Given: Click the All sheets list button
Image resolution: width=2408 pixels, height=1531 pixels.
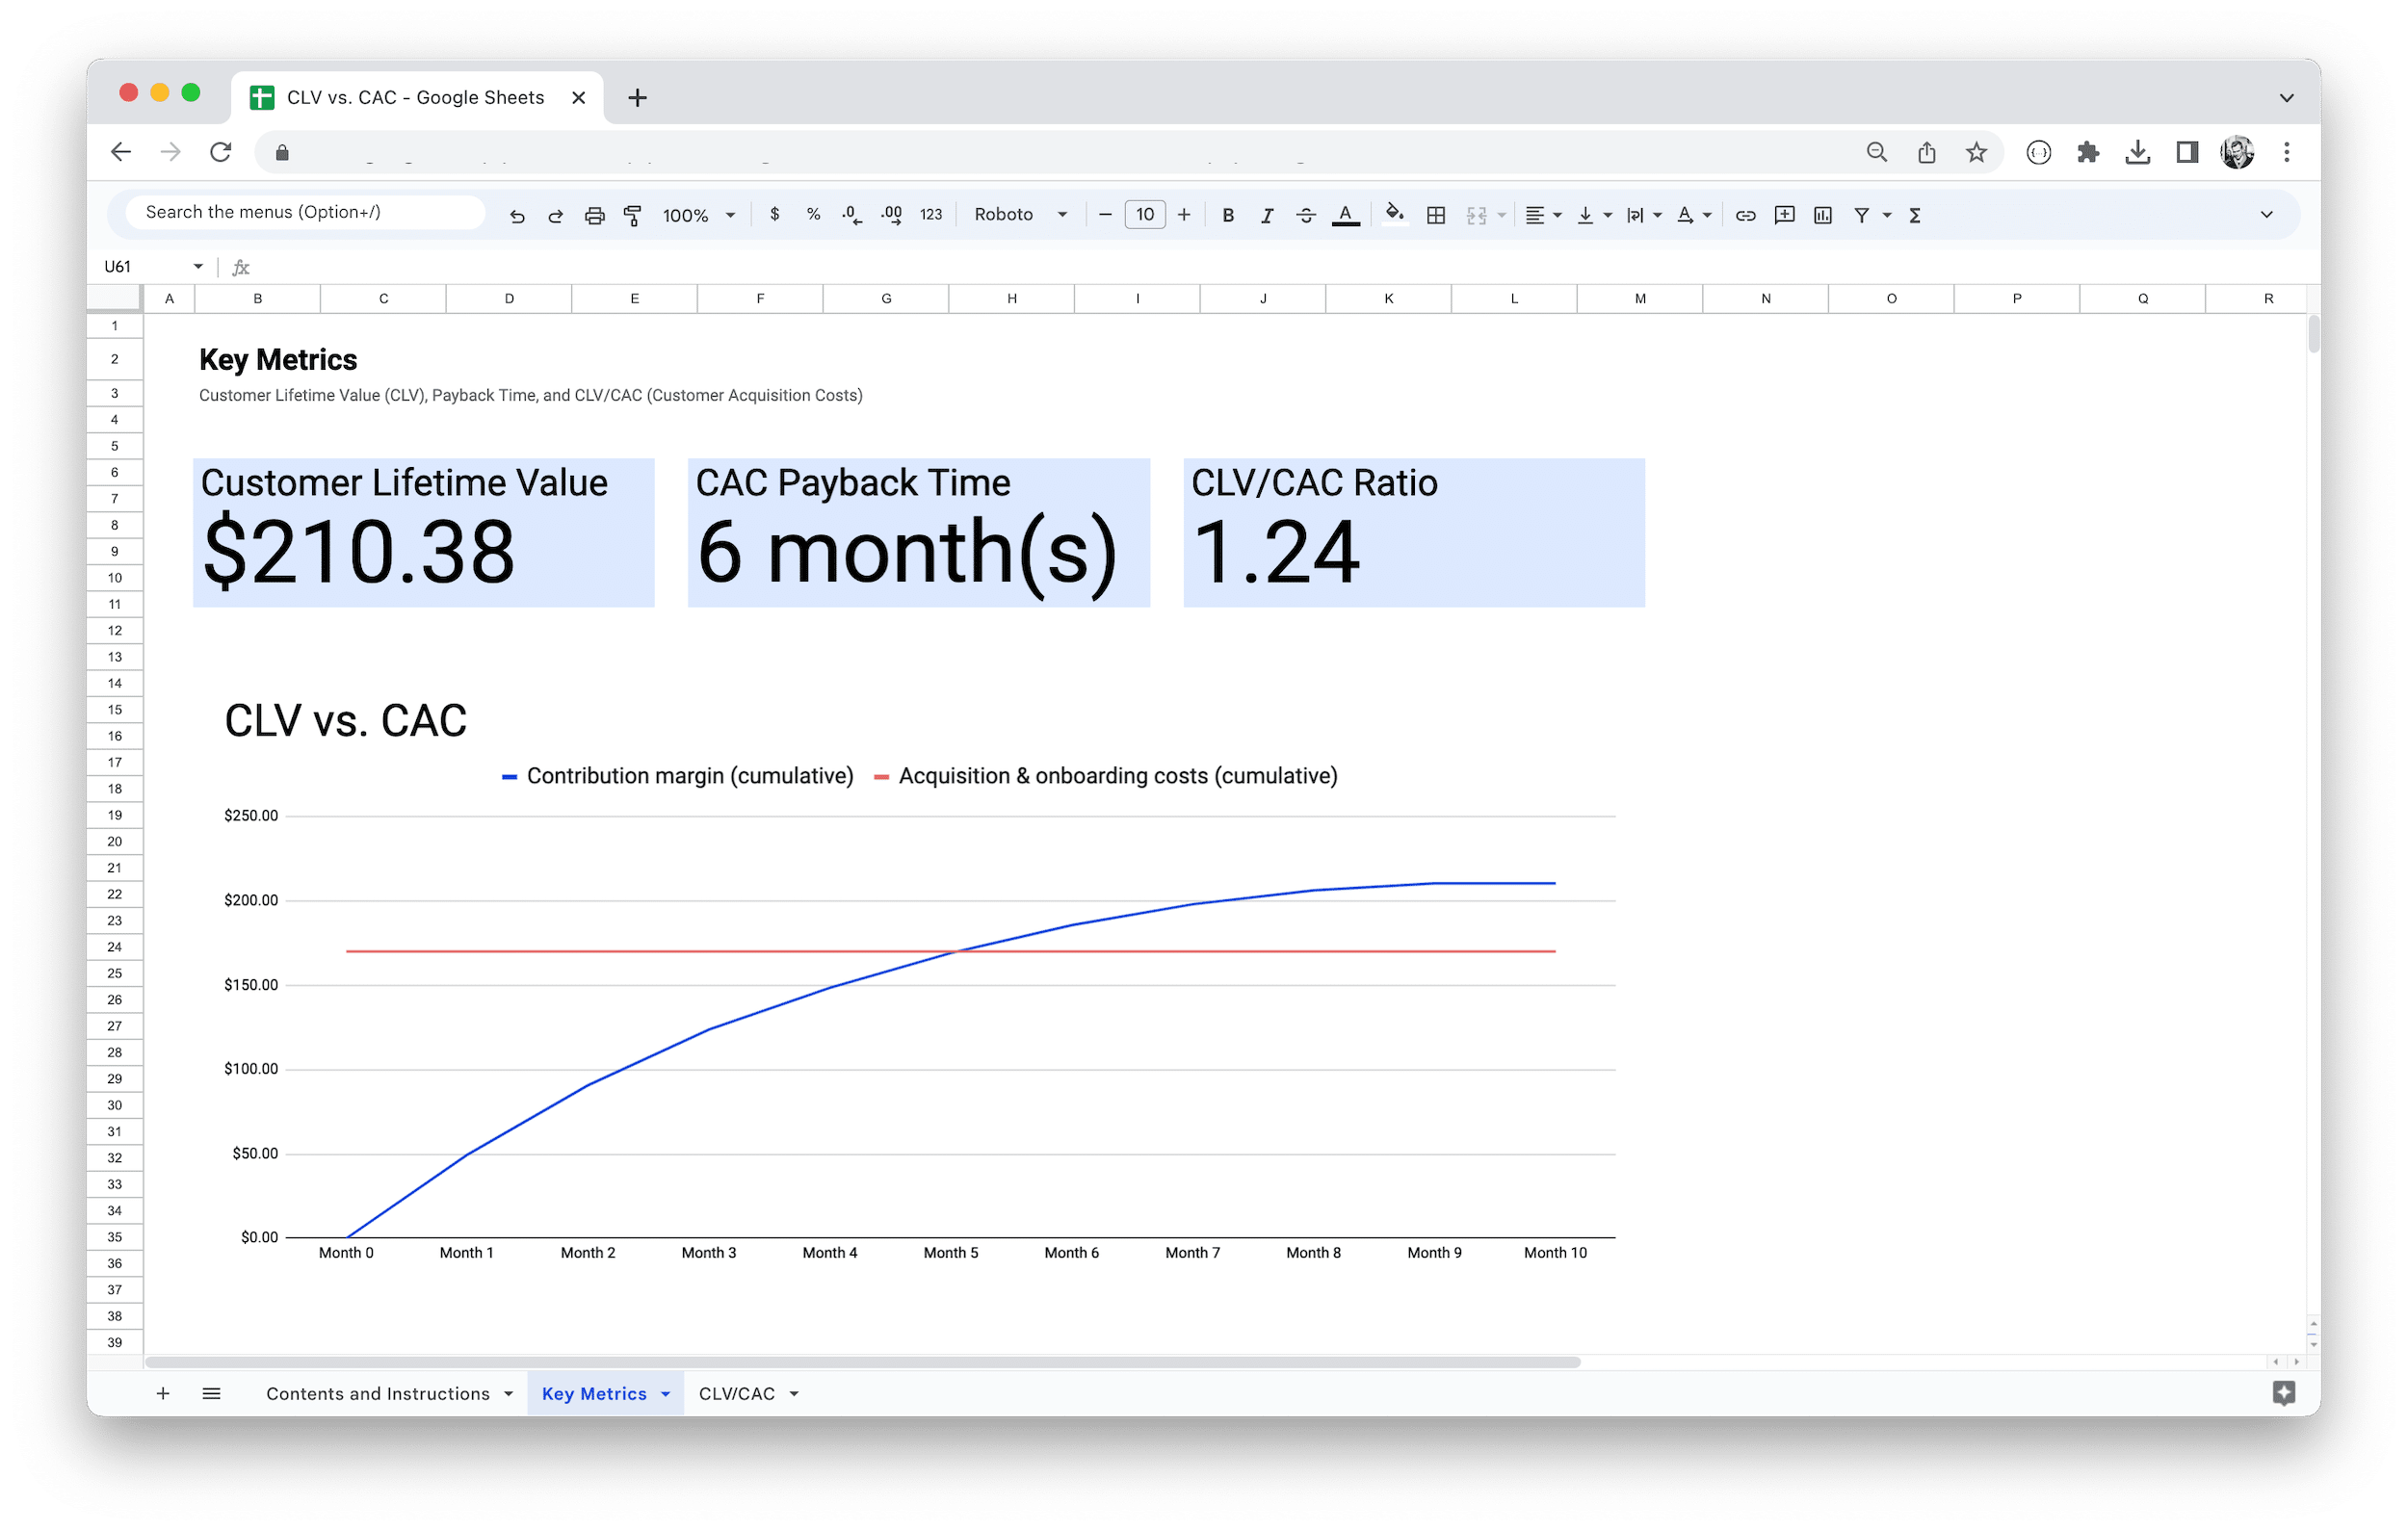Looking at the screenshot, I should pos(212,1393).
